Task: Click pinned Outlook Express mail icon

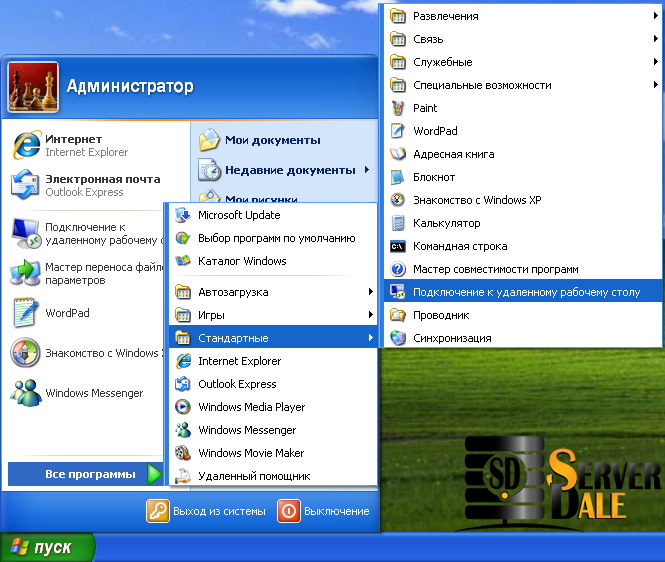Action: [x=25, y=185]
